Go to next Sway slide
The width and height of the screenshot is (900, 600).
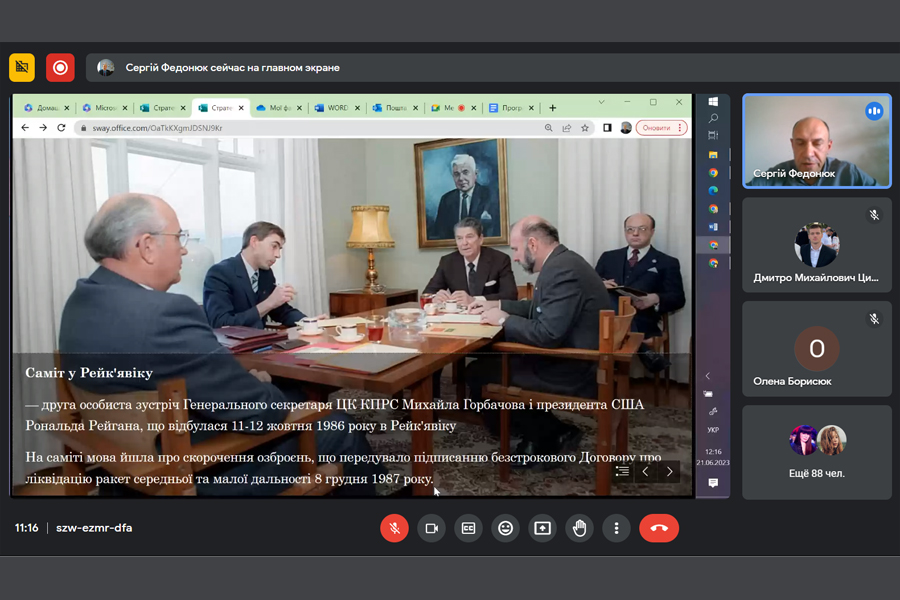coord(669,471)
